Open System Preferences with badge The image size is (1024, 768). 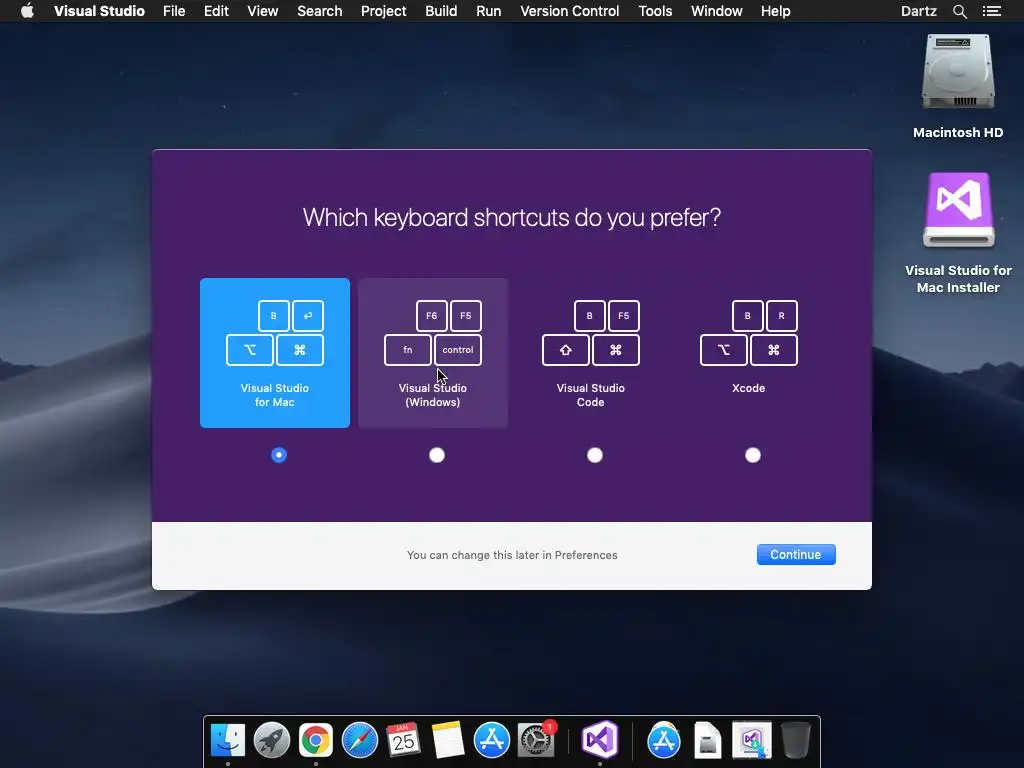(536, 740)
